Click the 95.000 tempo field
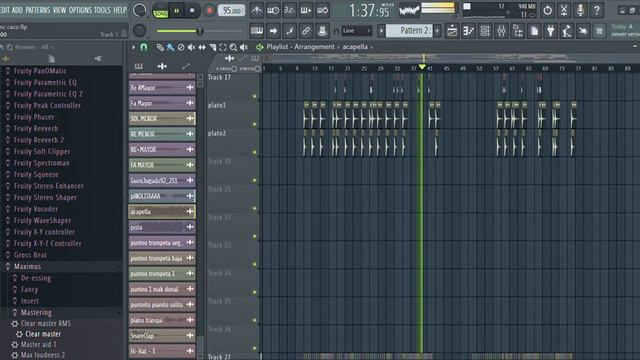Viewport: 640px width, 360px height. point(231,11)
